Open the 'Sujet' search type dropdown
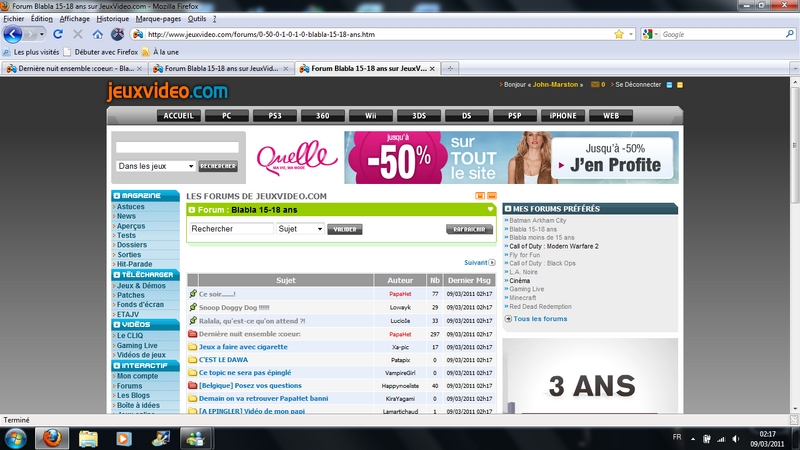The width and height of the screenshot is (800, 450). click(x=300, y=229)
